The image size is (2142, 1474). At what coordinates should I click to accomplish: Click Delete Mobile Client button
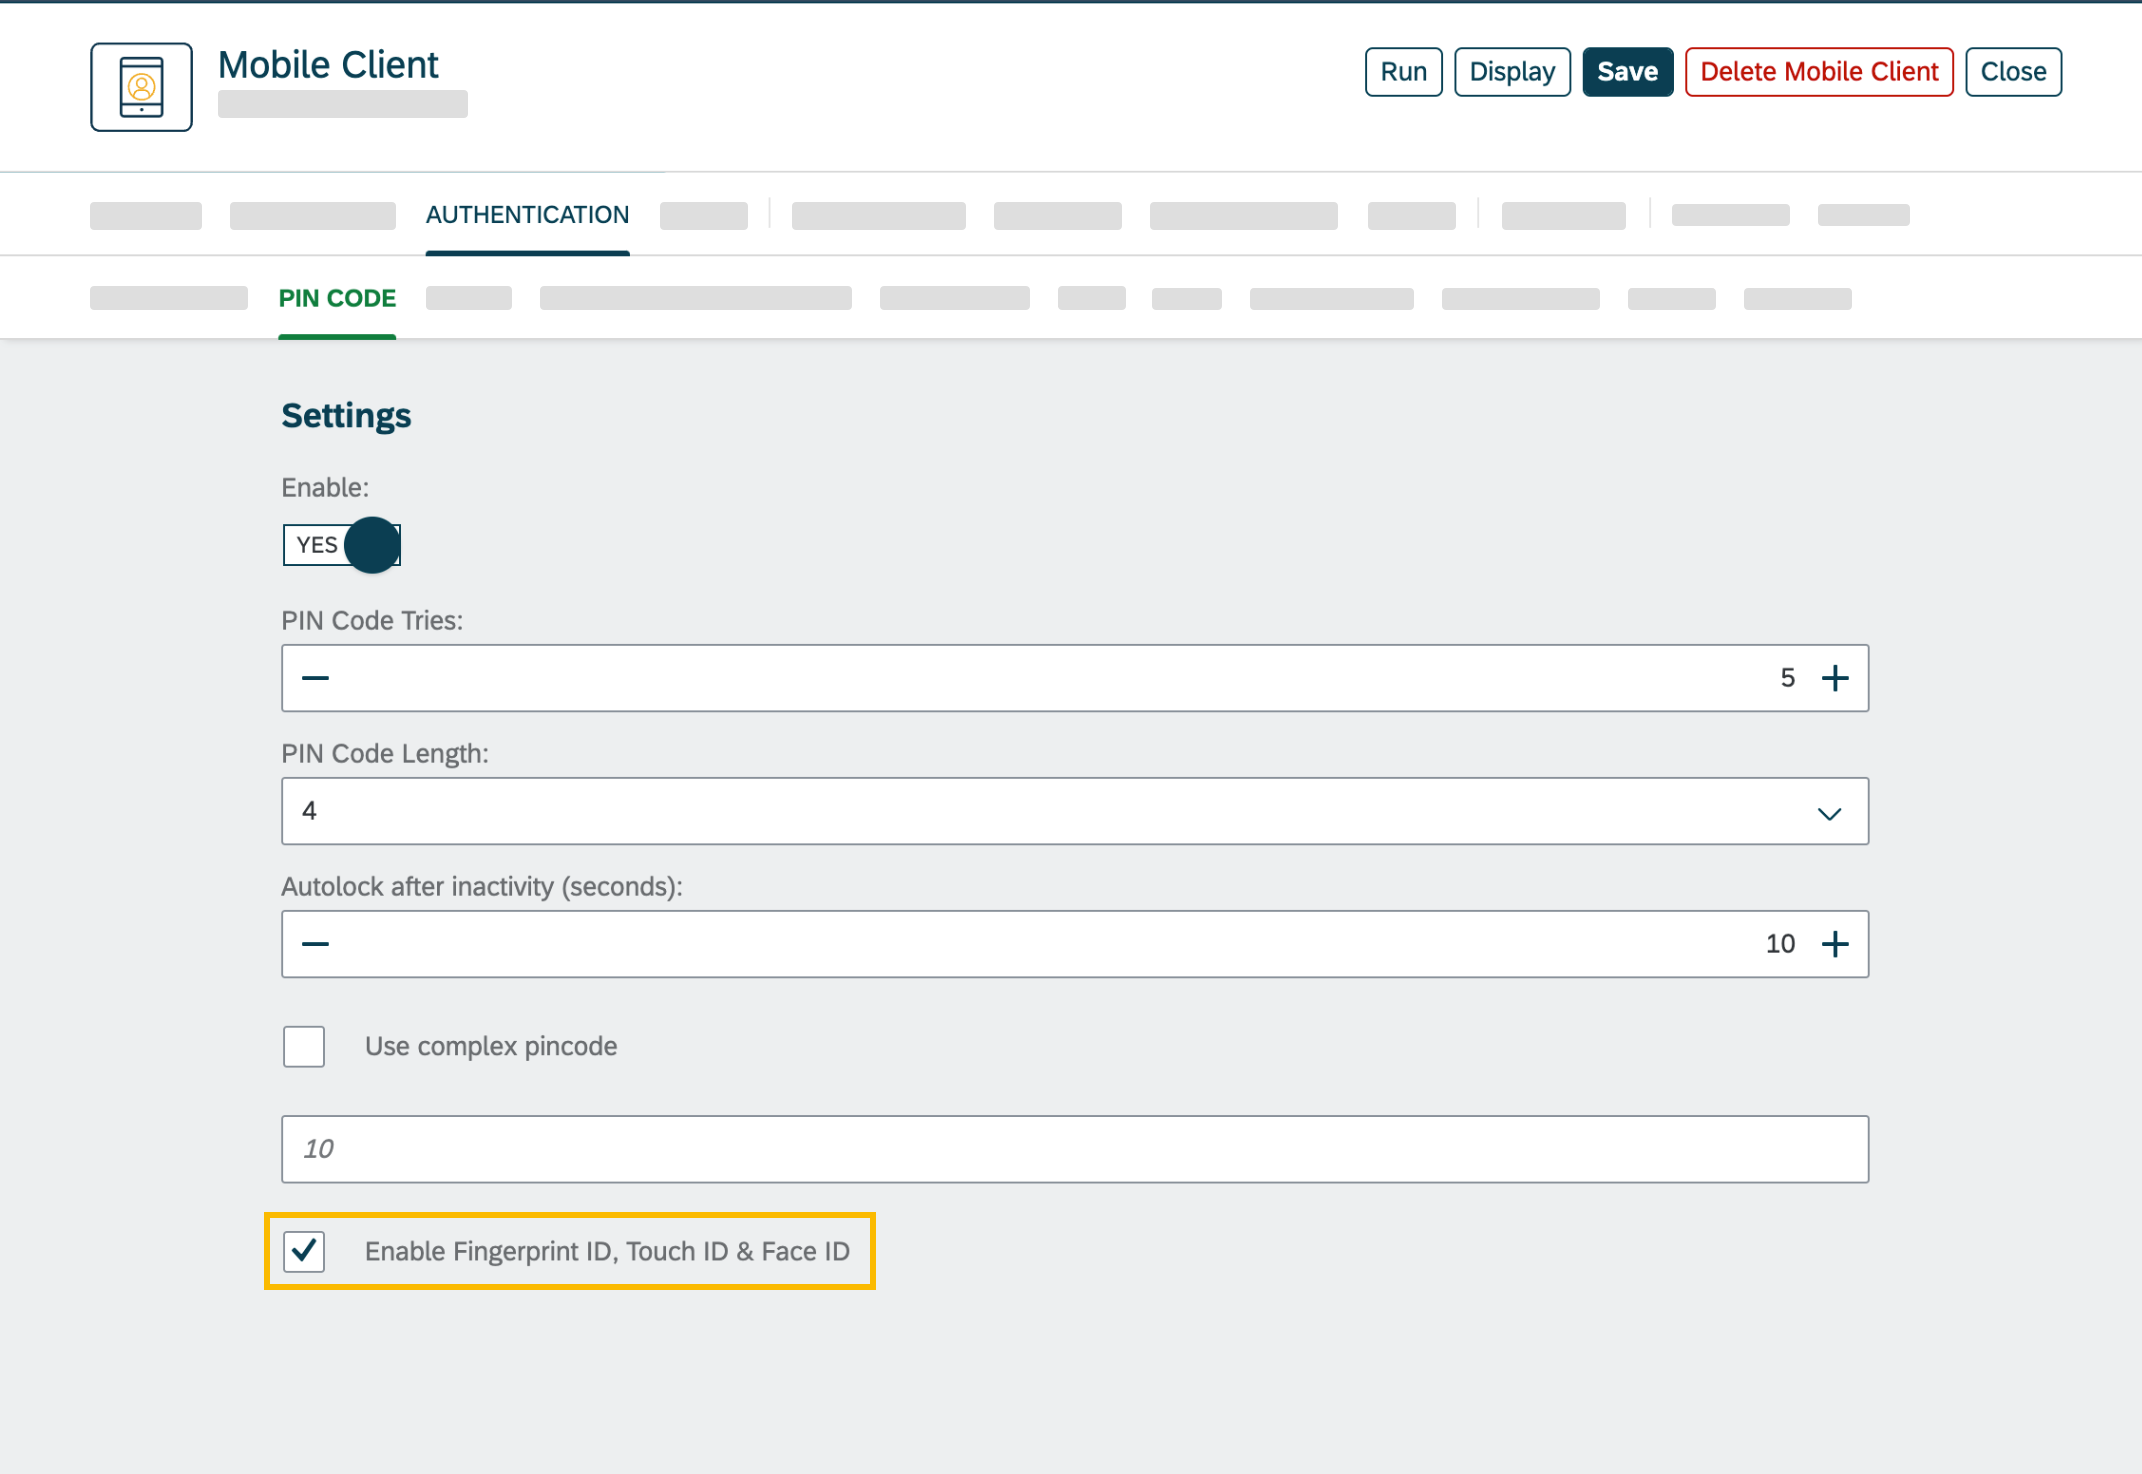point(1818,72)
